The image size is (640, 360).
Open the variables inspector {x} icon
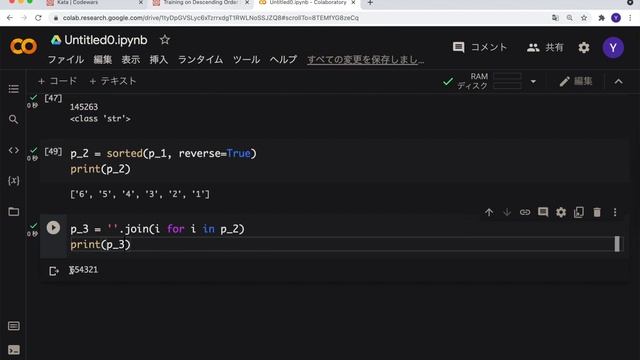coord(13,180)
